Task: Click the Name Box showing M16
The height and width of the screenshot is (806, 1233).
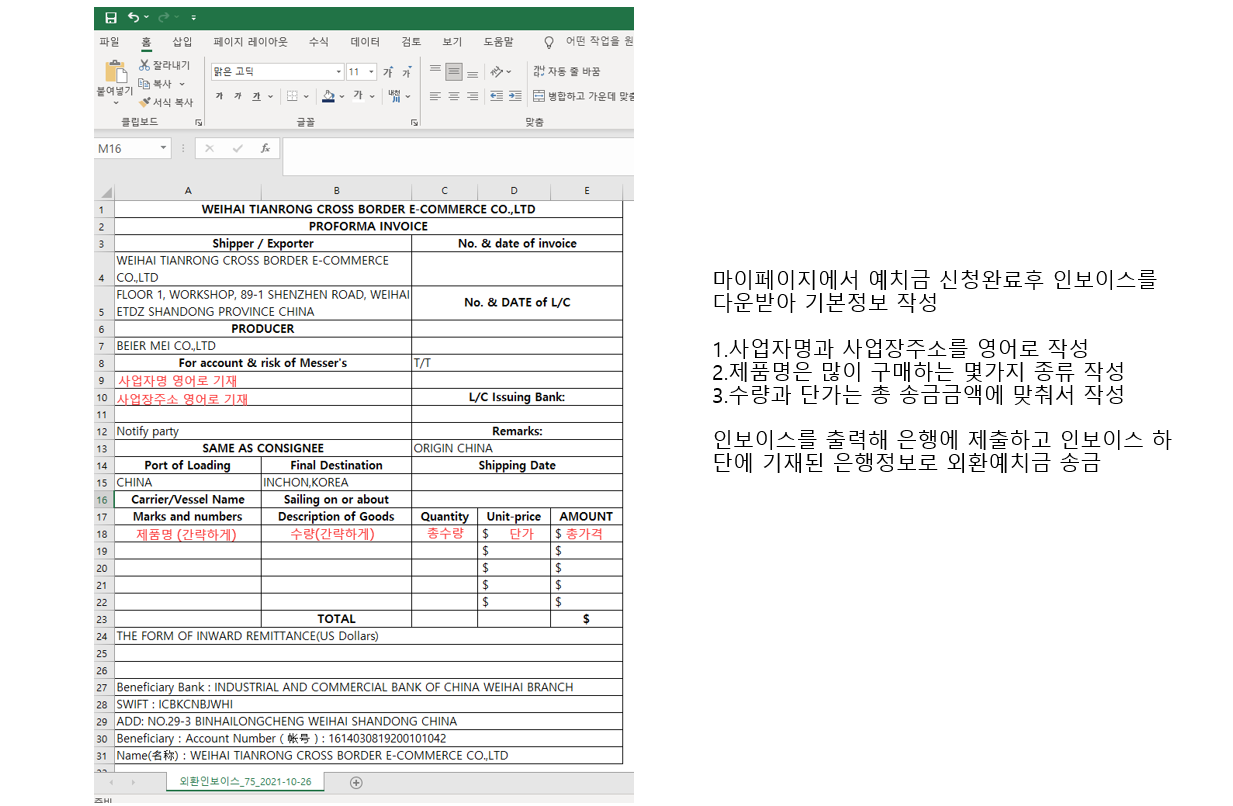Action: click(x=126, y=148)
